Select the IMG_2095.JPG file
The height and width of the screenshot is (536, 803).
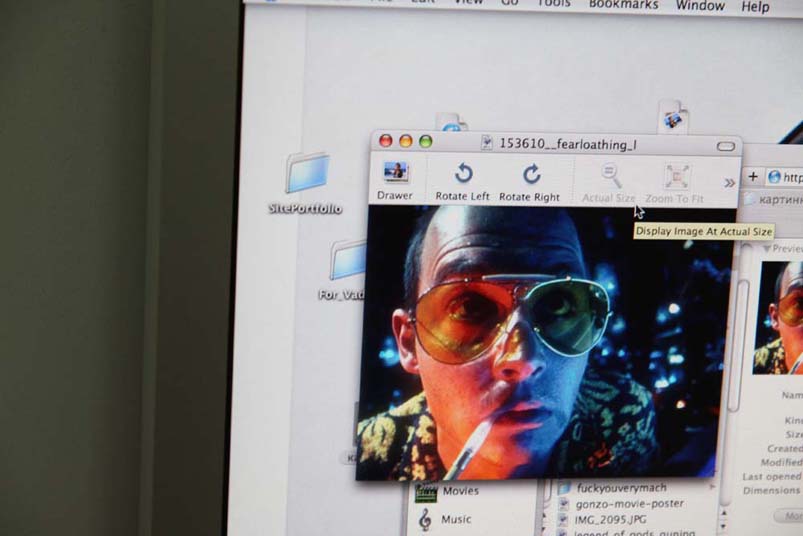pos(610,520)
